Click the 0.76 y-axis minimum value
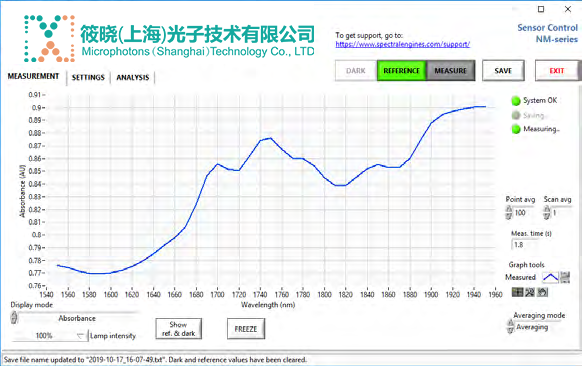Image resolution: width=582 pixels, height=366 pixels. pos(35,286)
